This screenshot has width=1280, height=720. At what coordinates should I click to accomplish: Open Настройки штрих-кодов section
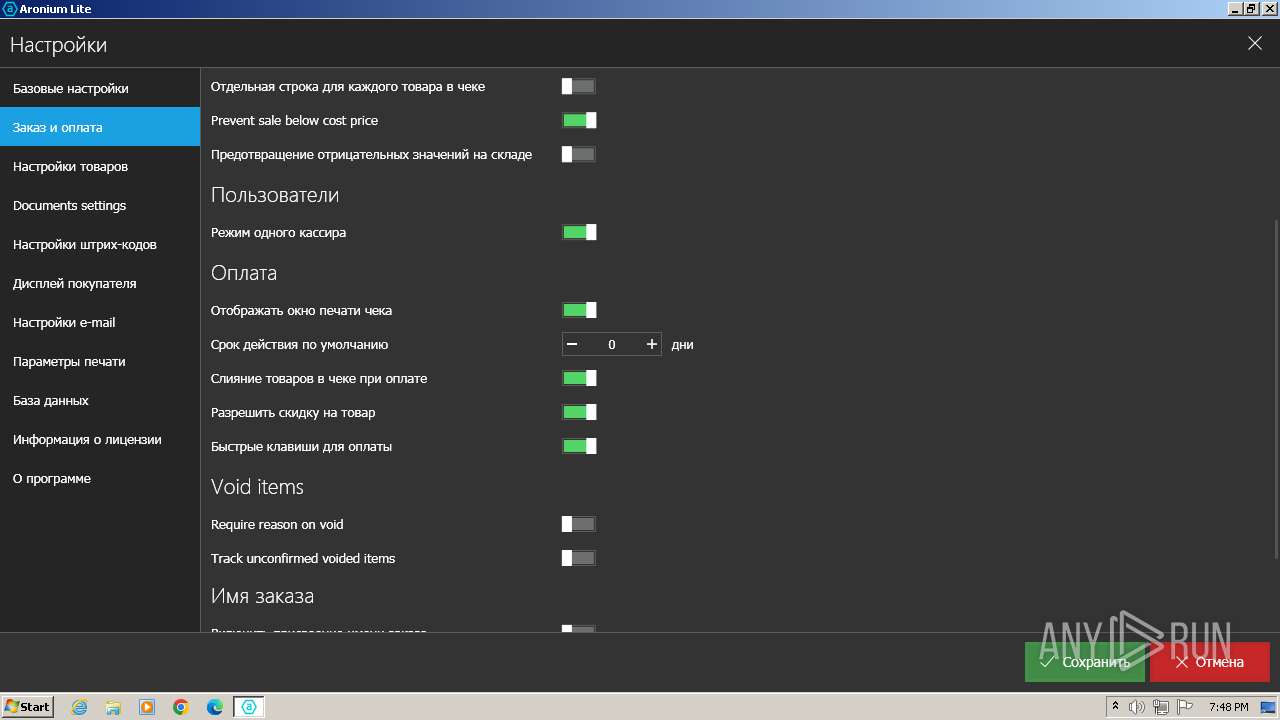100,244
